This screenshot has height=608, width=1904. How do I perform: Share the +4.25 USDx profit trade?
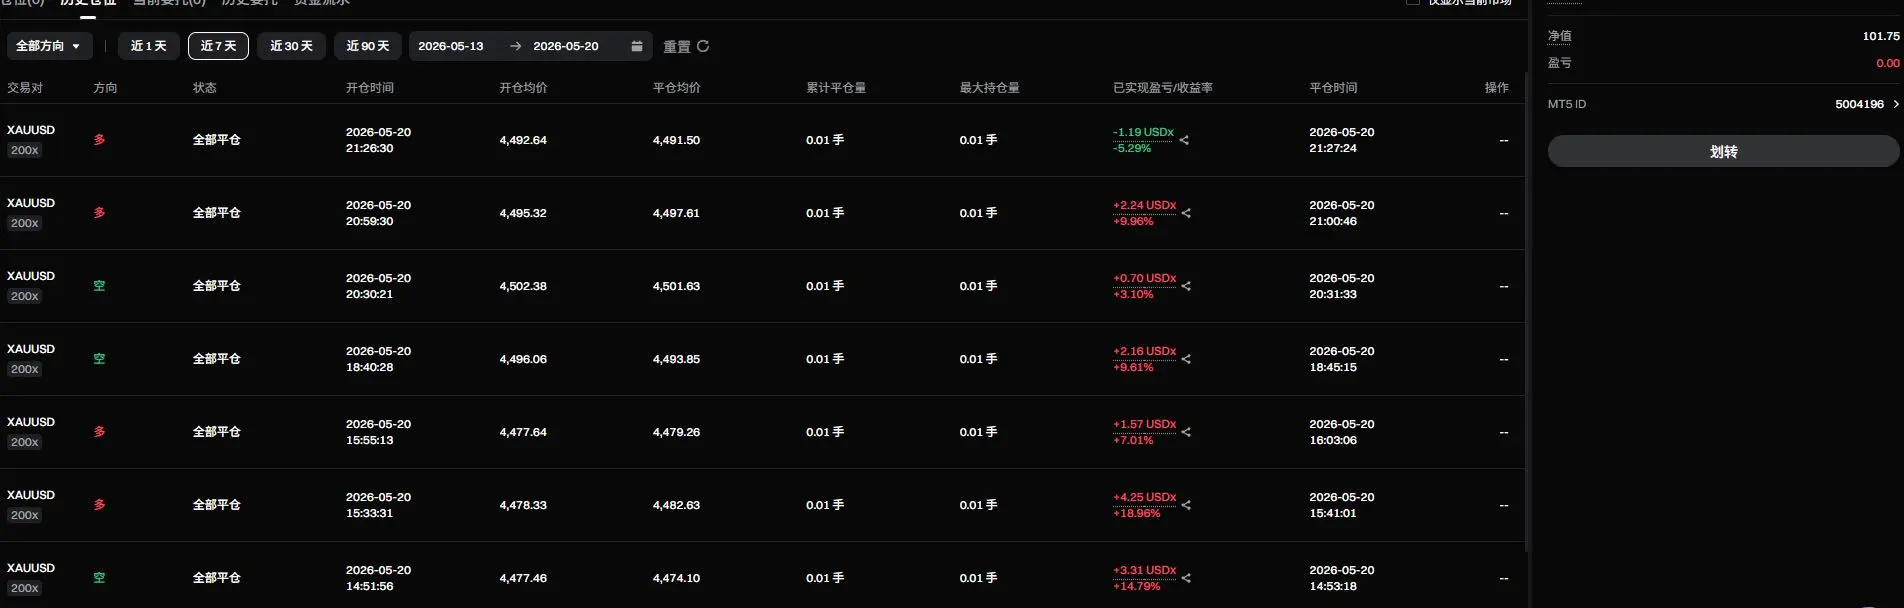coord(1186,505)
